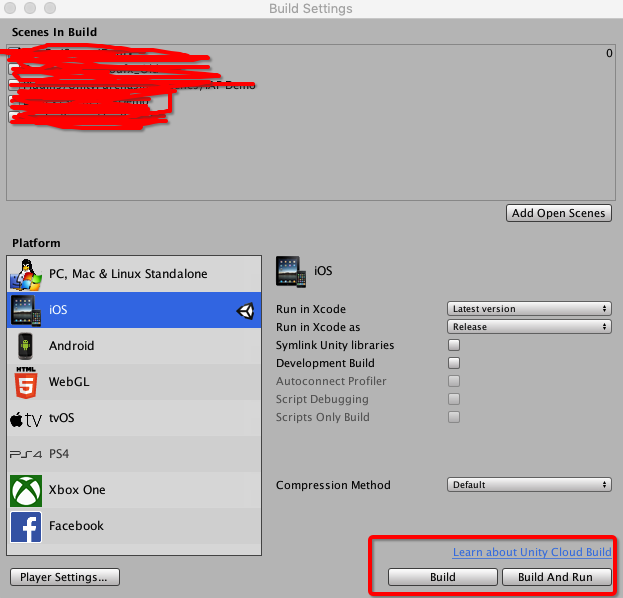Click the Add Open Scenes button
Viewport: 623px width, 598px height.
558,213
